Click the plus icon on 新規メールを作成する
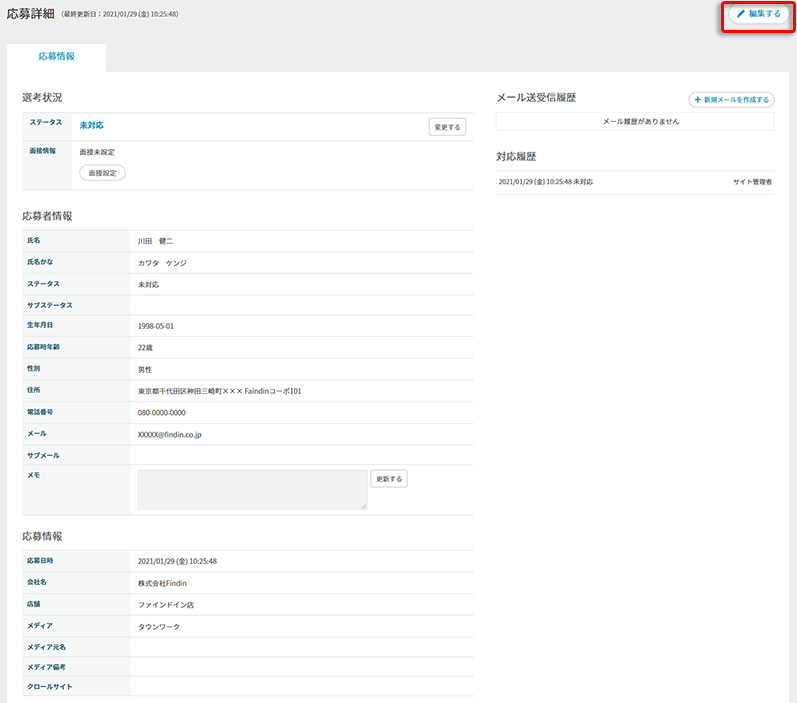 coord(698,100)
